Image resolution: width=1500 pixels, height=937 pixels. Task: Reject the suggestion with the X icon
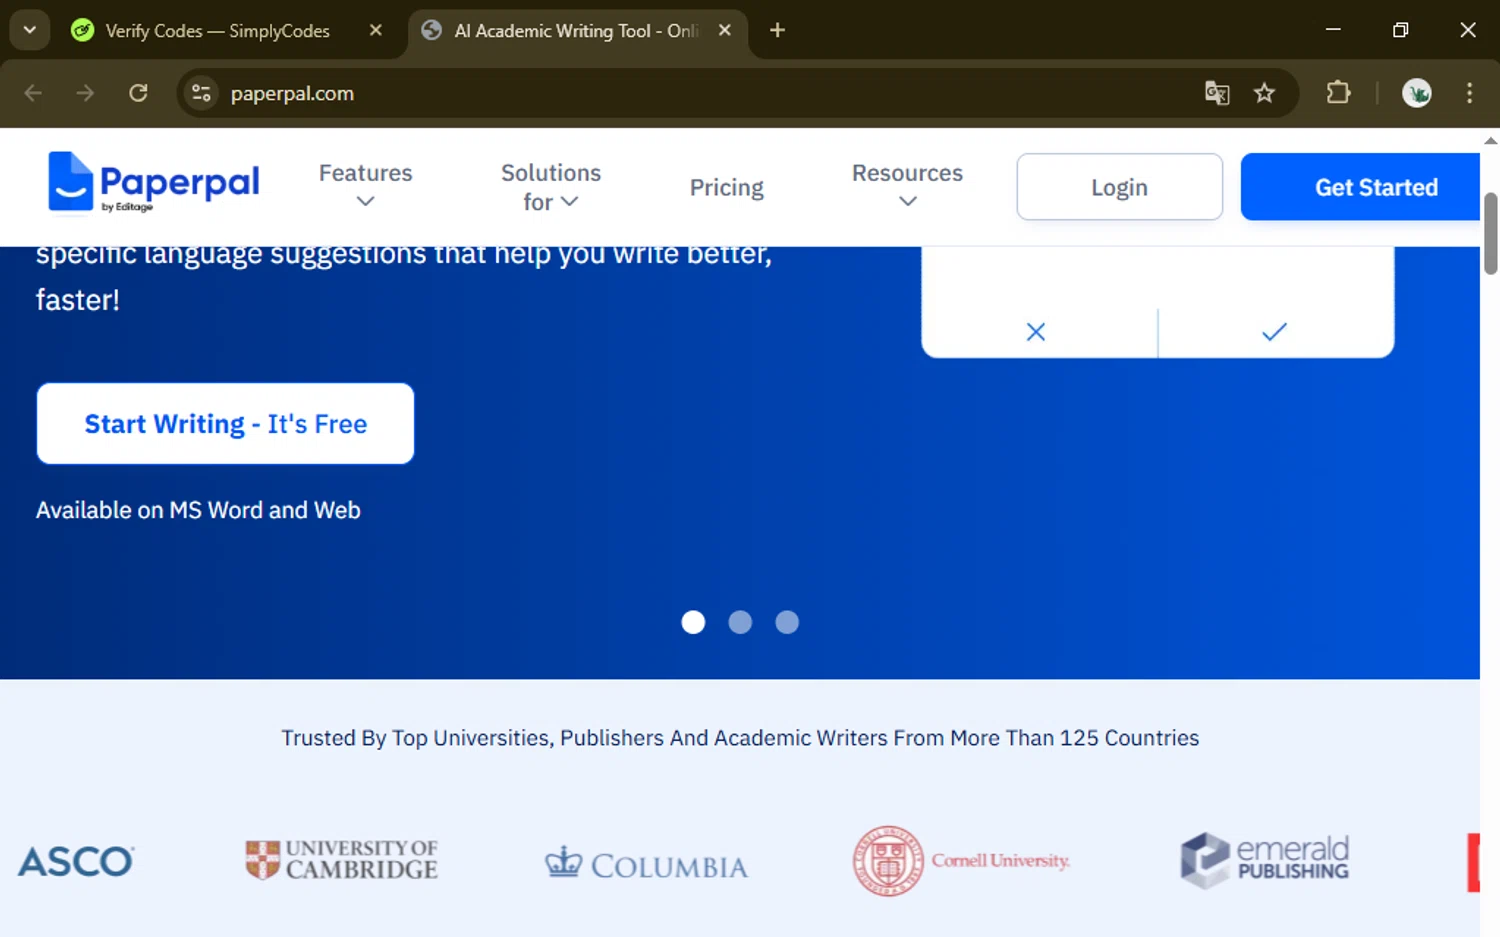pos(1036,332)
